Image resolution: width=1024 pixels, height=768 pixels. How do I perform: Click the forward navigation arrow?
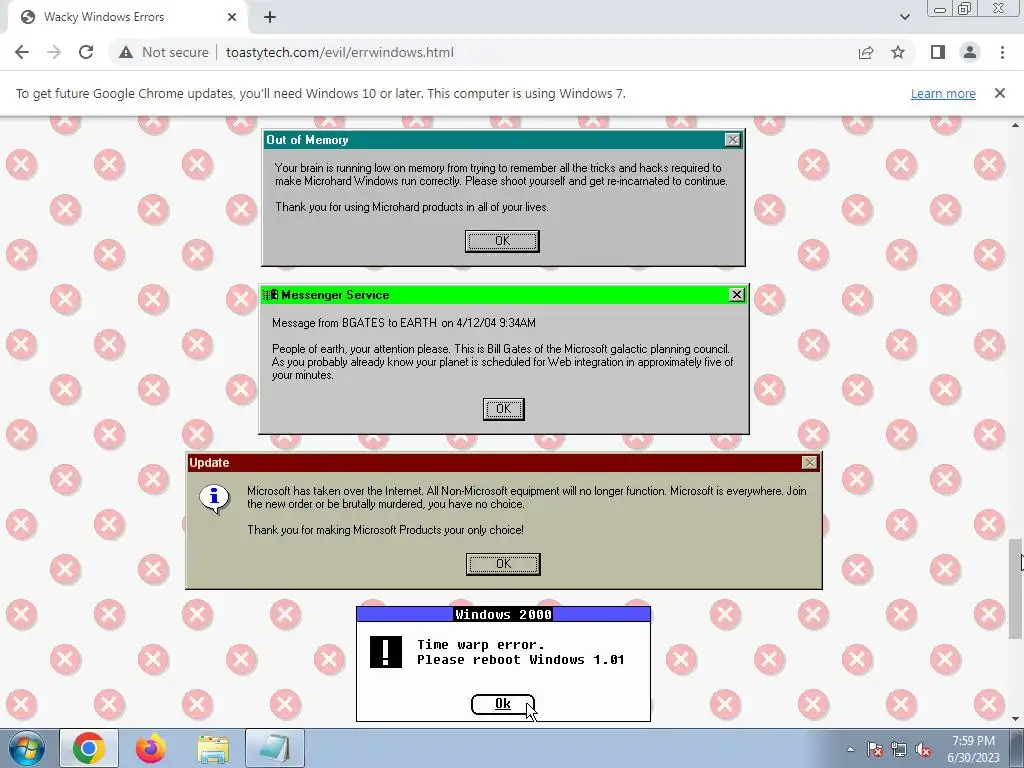pyautogui.click(x=54, y=52)
